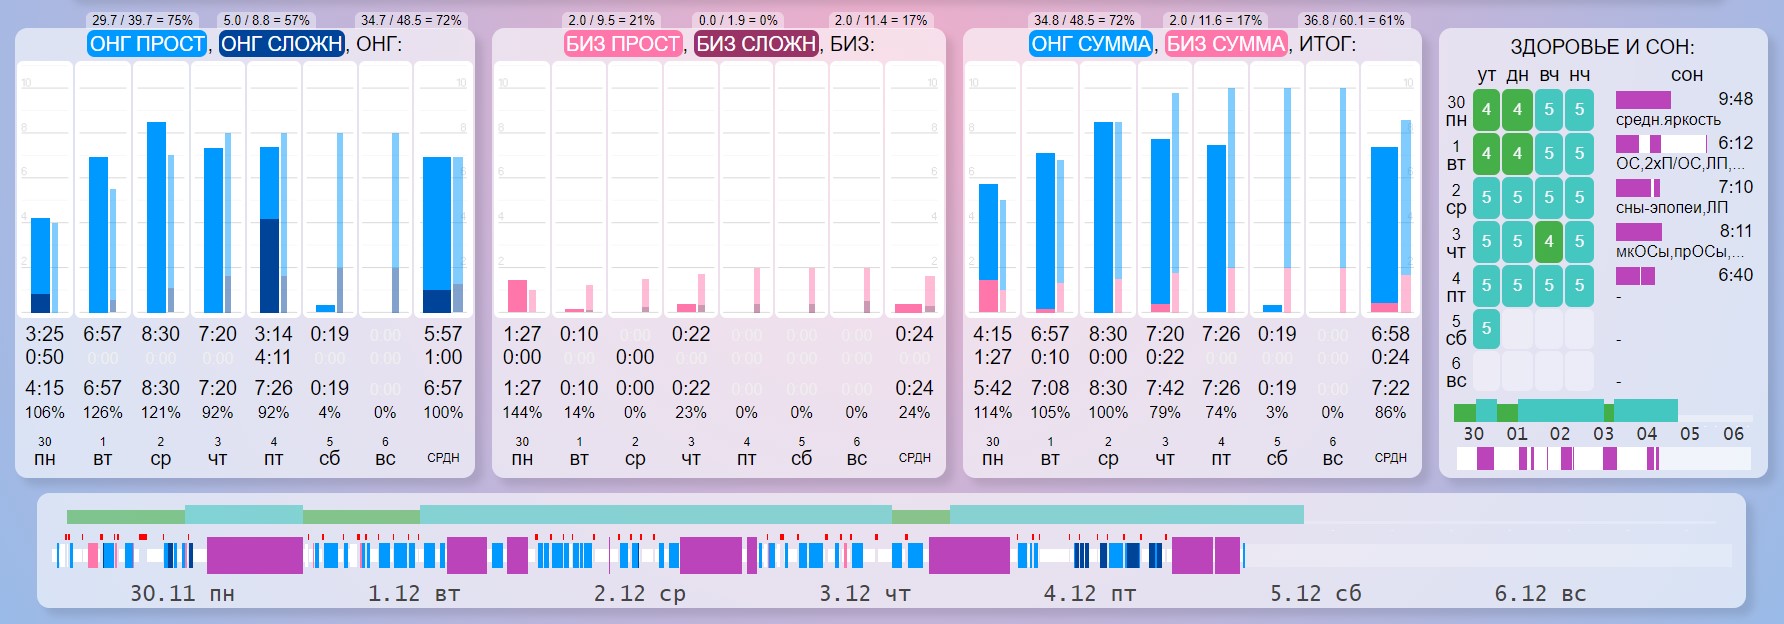Screen dimensions: 1784x624
Task: Click the 126% percentage
Action: pyautogui.click(x=102, y=412)
